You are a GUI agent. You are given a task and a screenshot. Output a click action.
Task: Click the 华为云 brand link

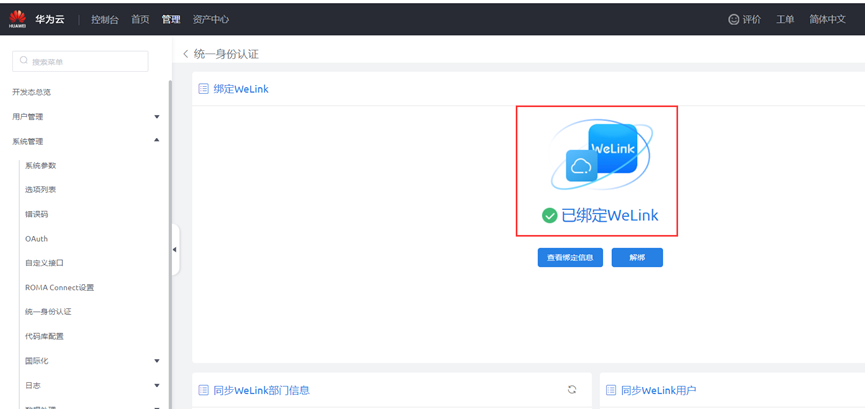click(x=50, y=19)
